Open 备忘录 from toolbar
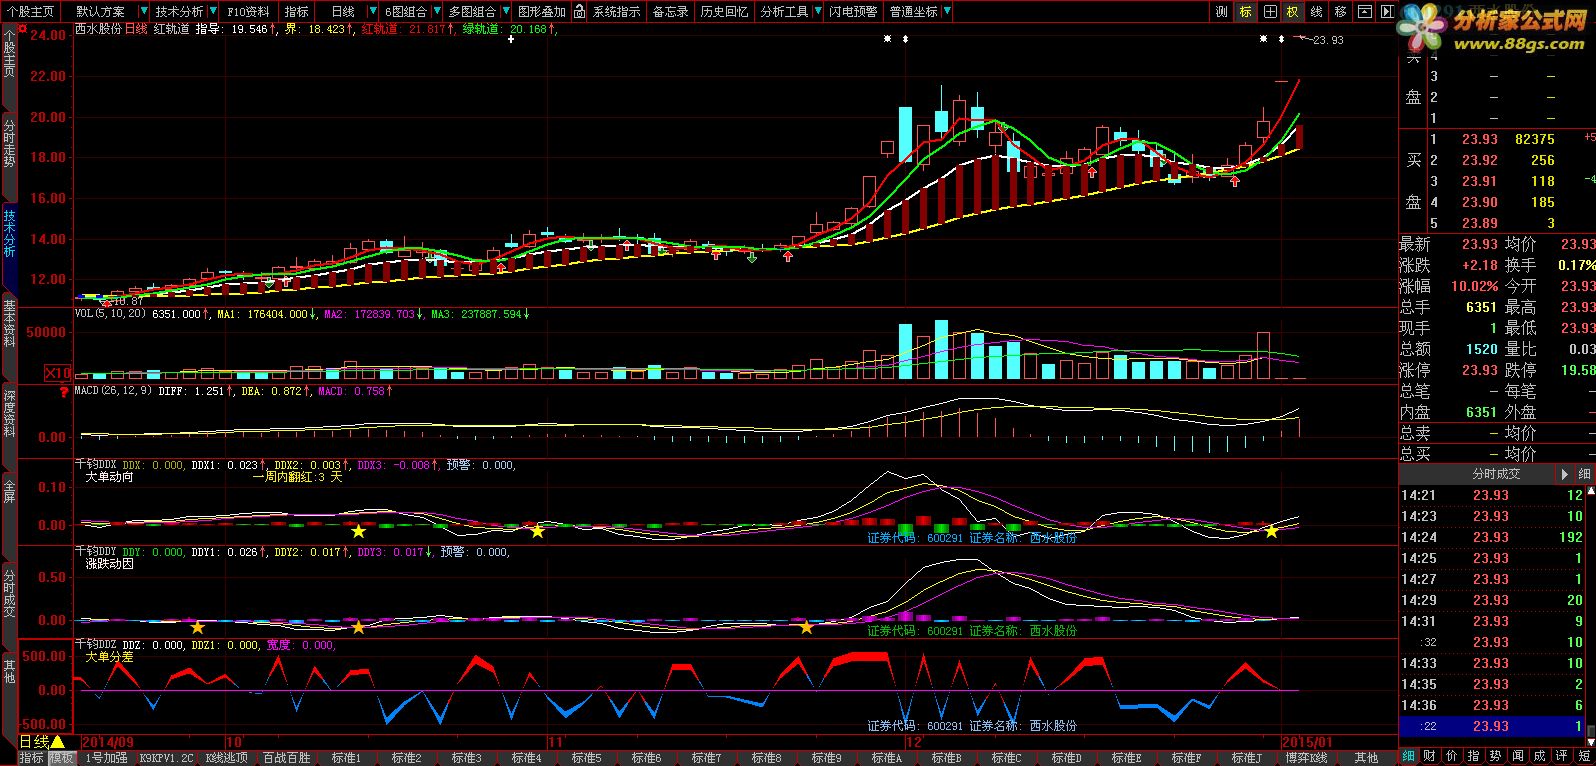This screenshot has height=766, width=1596. pyautogui.click(x=670, y=12)
